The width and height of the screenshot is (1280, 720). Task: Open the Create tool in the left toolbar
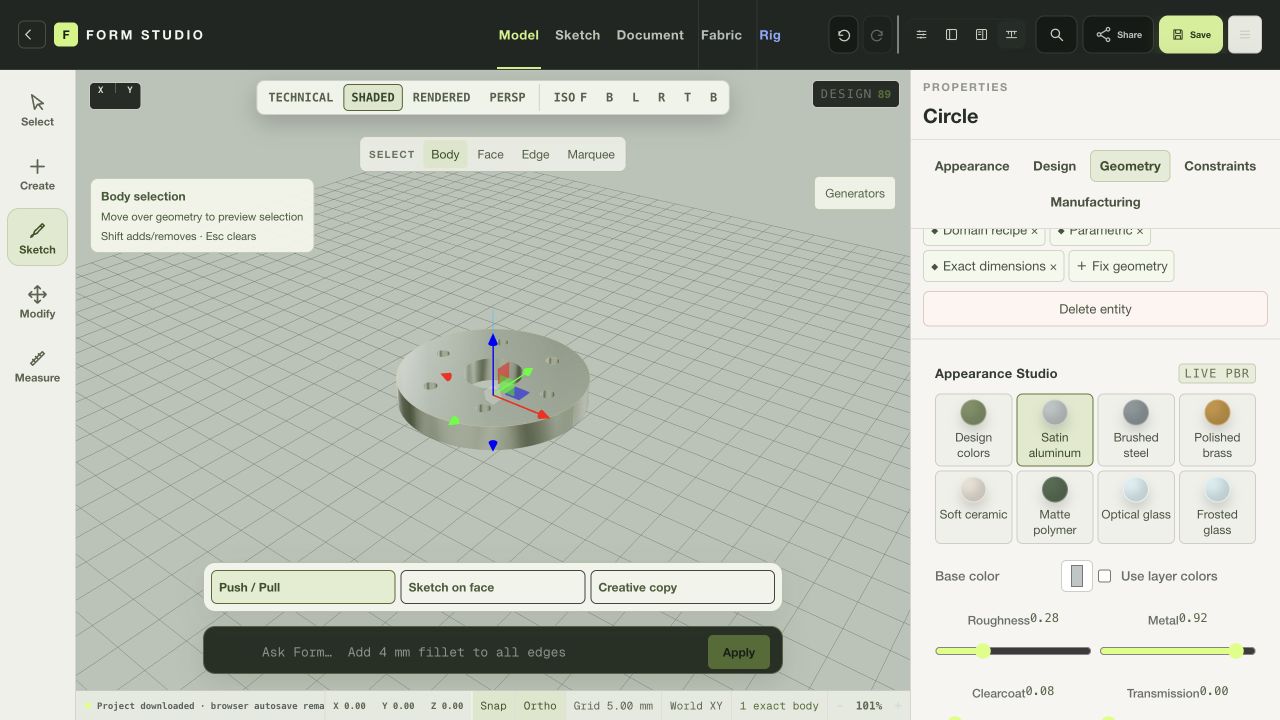pos(37,174)
